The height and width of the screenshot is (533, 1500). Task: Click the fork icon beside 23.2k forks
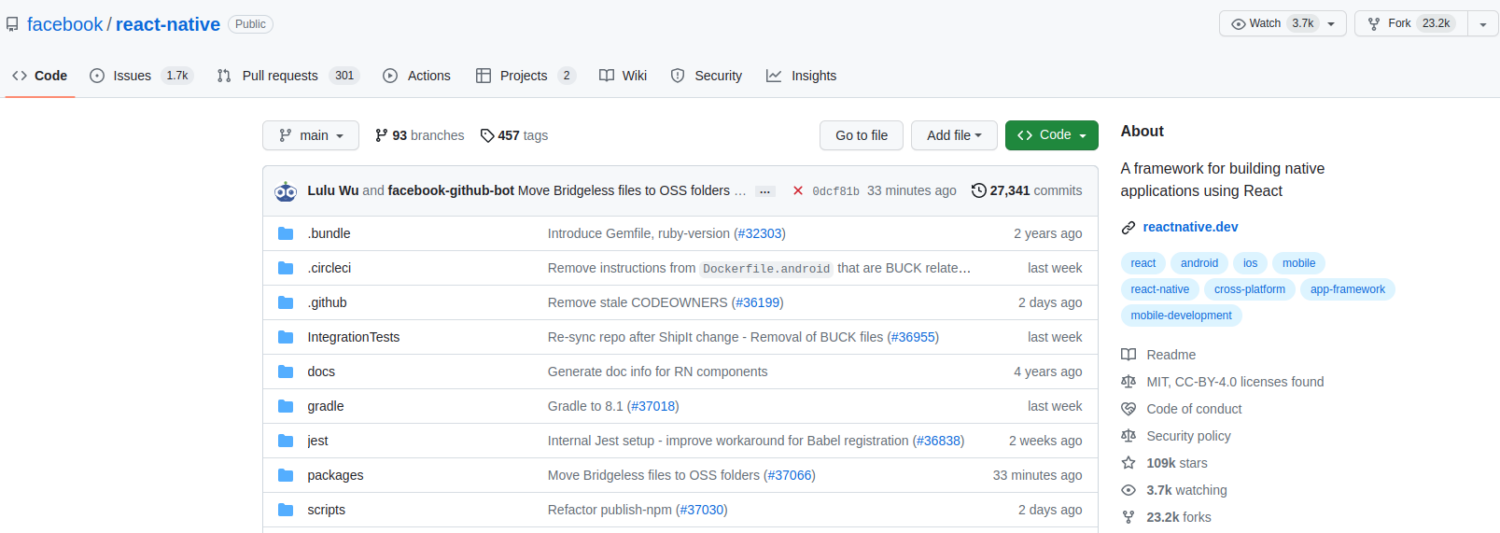point(1129,517)
